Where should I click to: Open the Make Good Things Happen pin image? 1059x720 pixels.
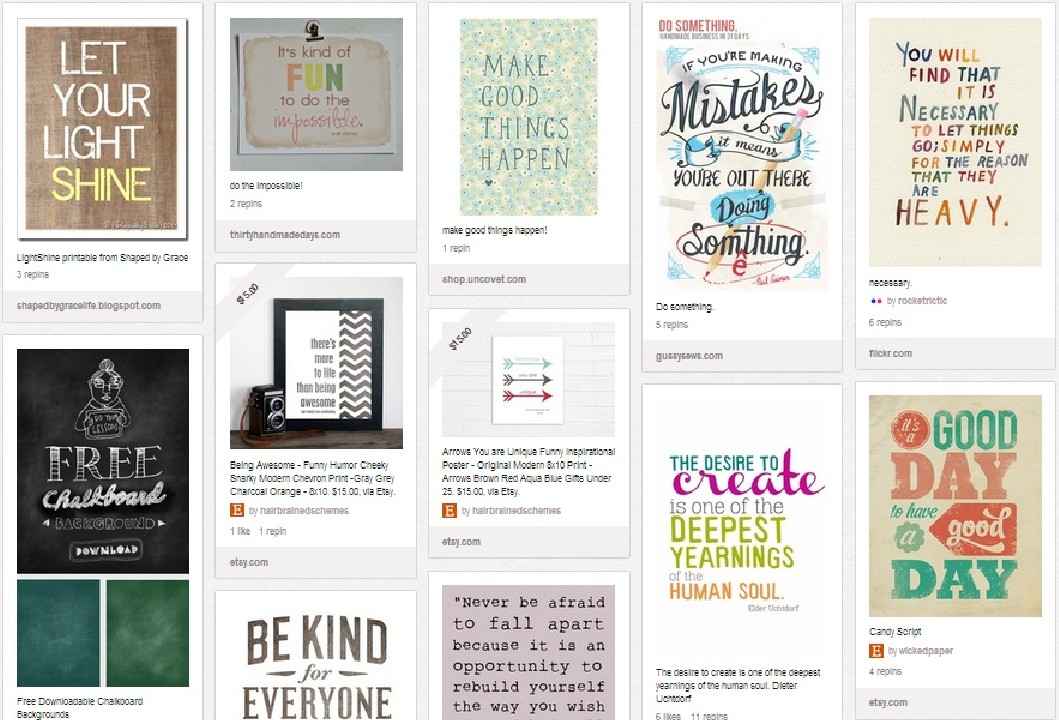point(529,118)
